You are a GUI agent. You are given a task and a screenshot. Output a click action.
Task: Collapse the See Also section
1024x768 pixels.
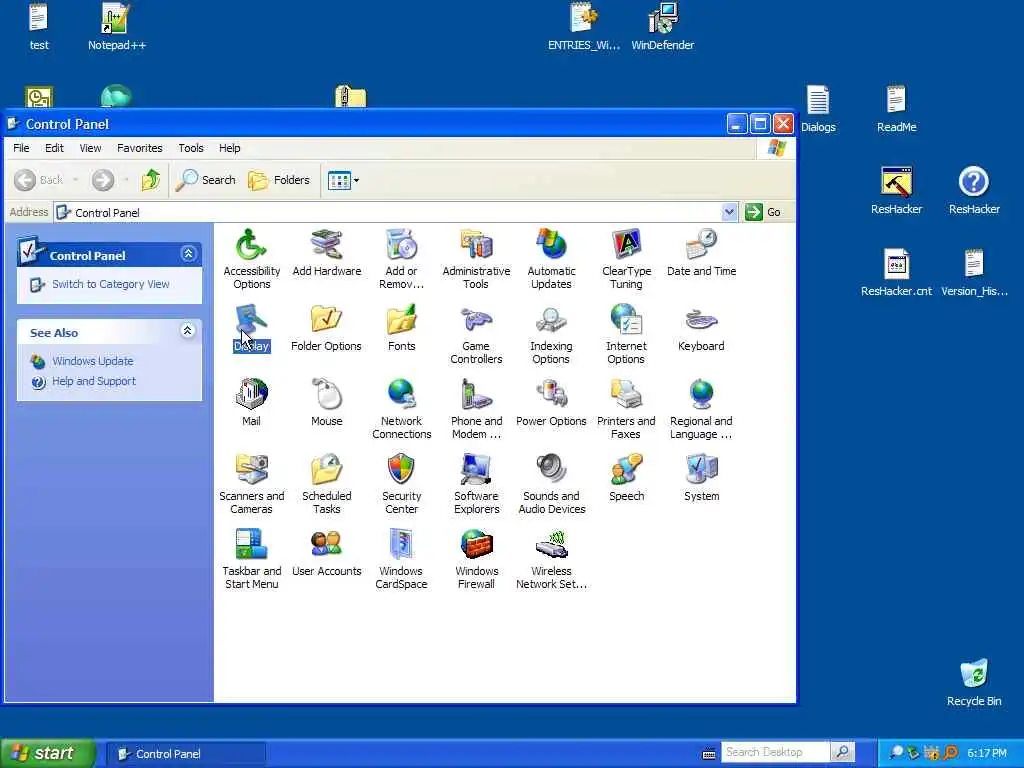pos(187,330)
